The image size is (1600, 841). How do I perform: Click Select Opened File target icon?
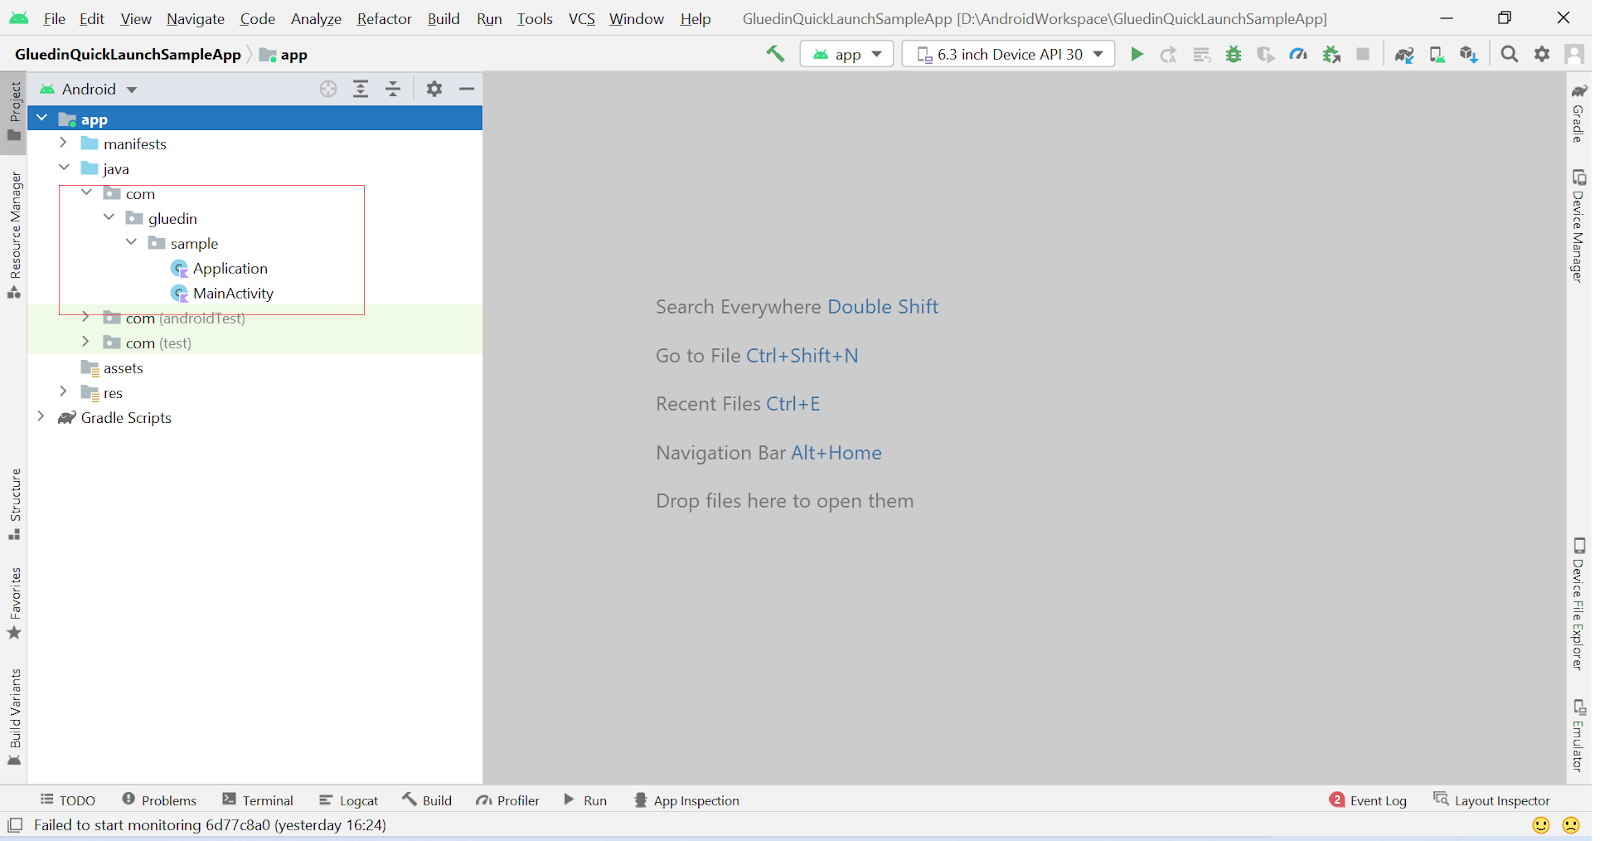pos(328,89)
